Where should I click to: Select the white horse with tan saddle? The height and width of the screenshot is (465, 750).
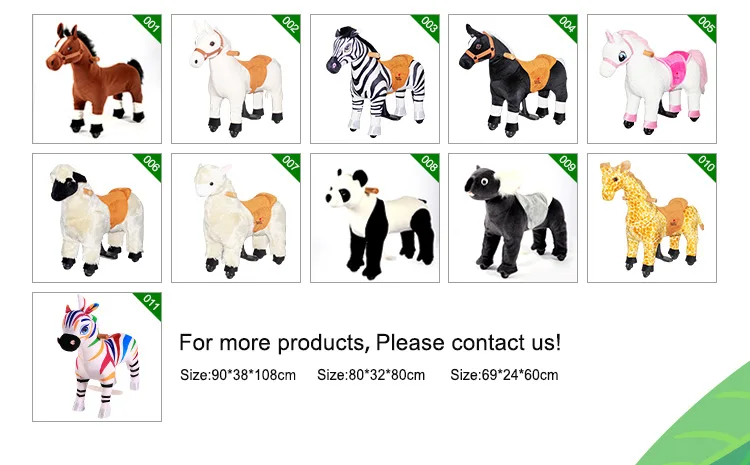point(232,80)
